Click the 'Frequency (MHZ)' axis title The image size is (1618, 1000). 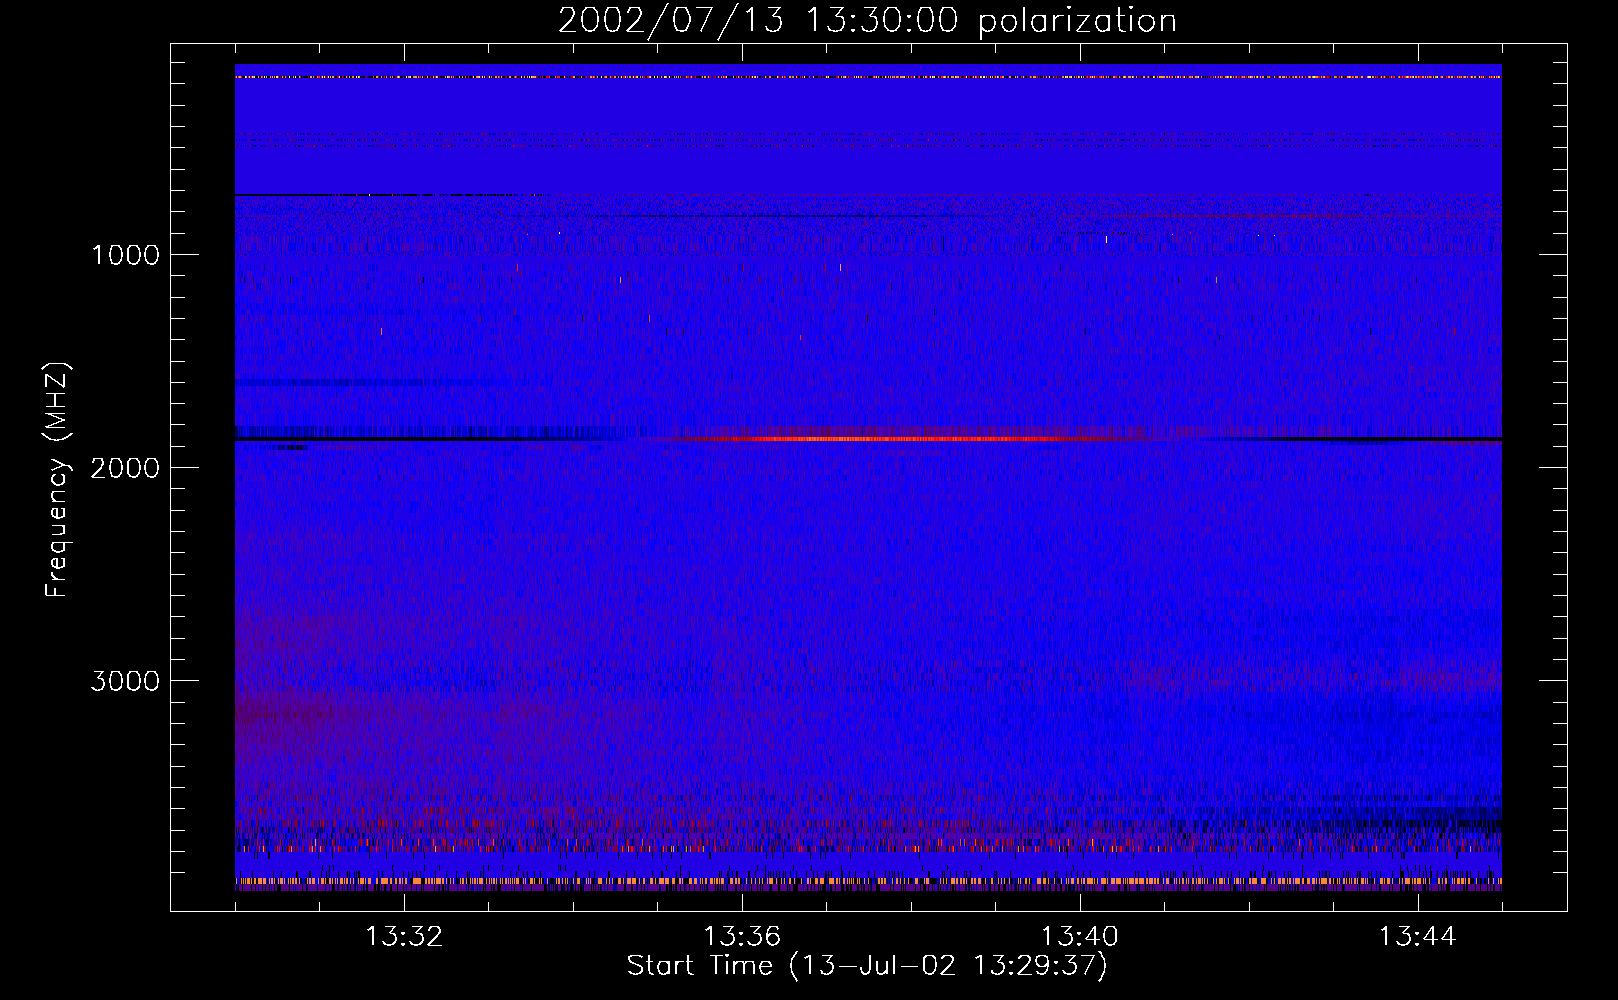(57, 480)
